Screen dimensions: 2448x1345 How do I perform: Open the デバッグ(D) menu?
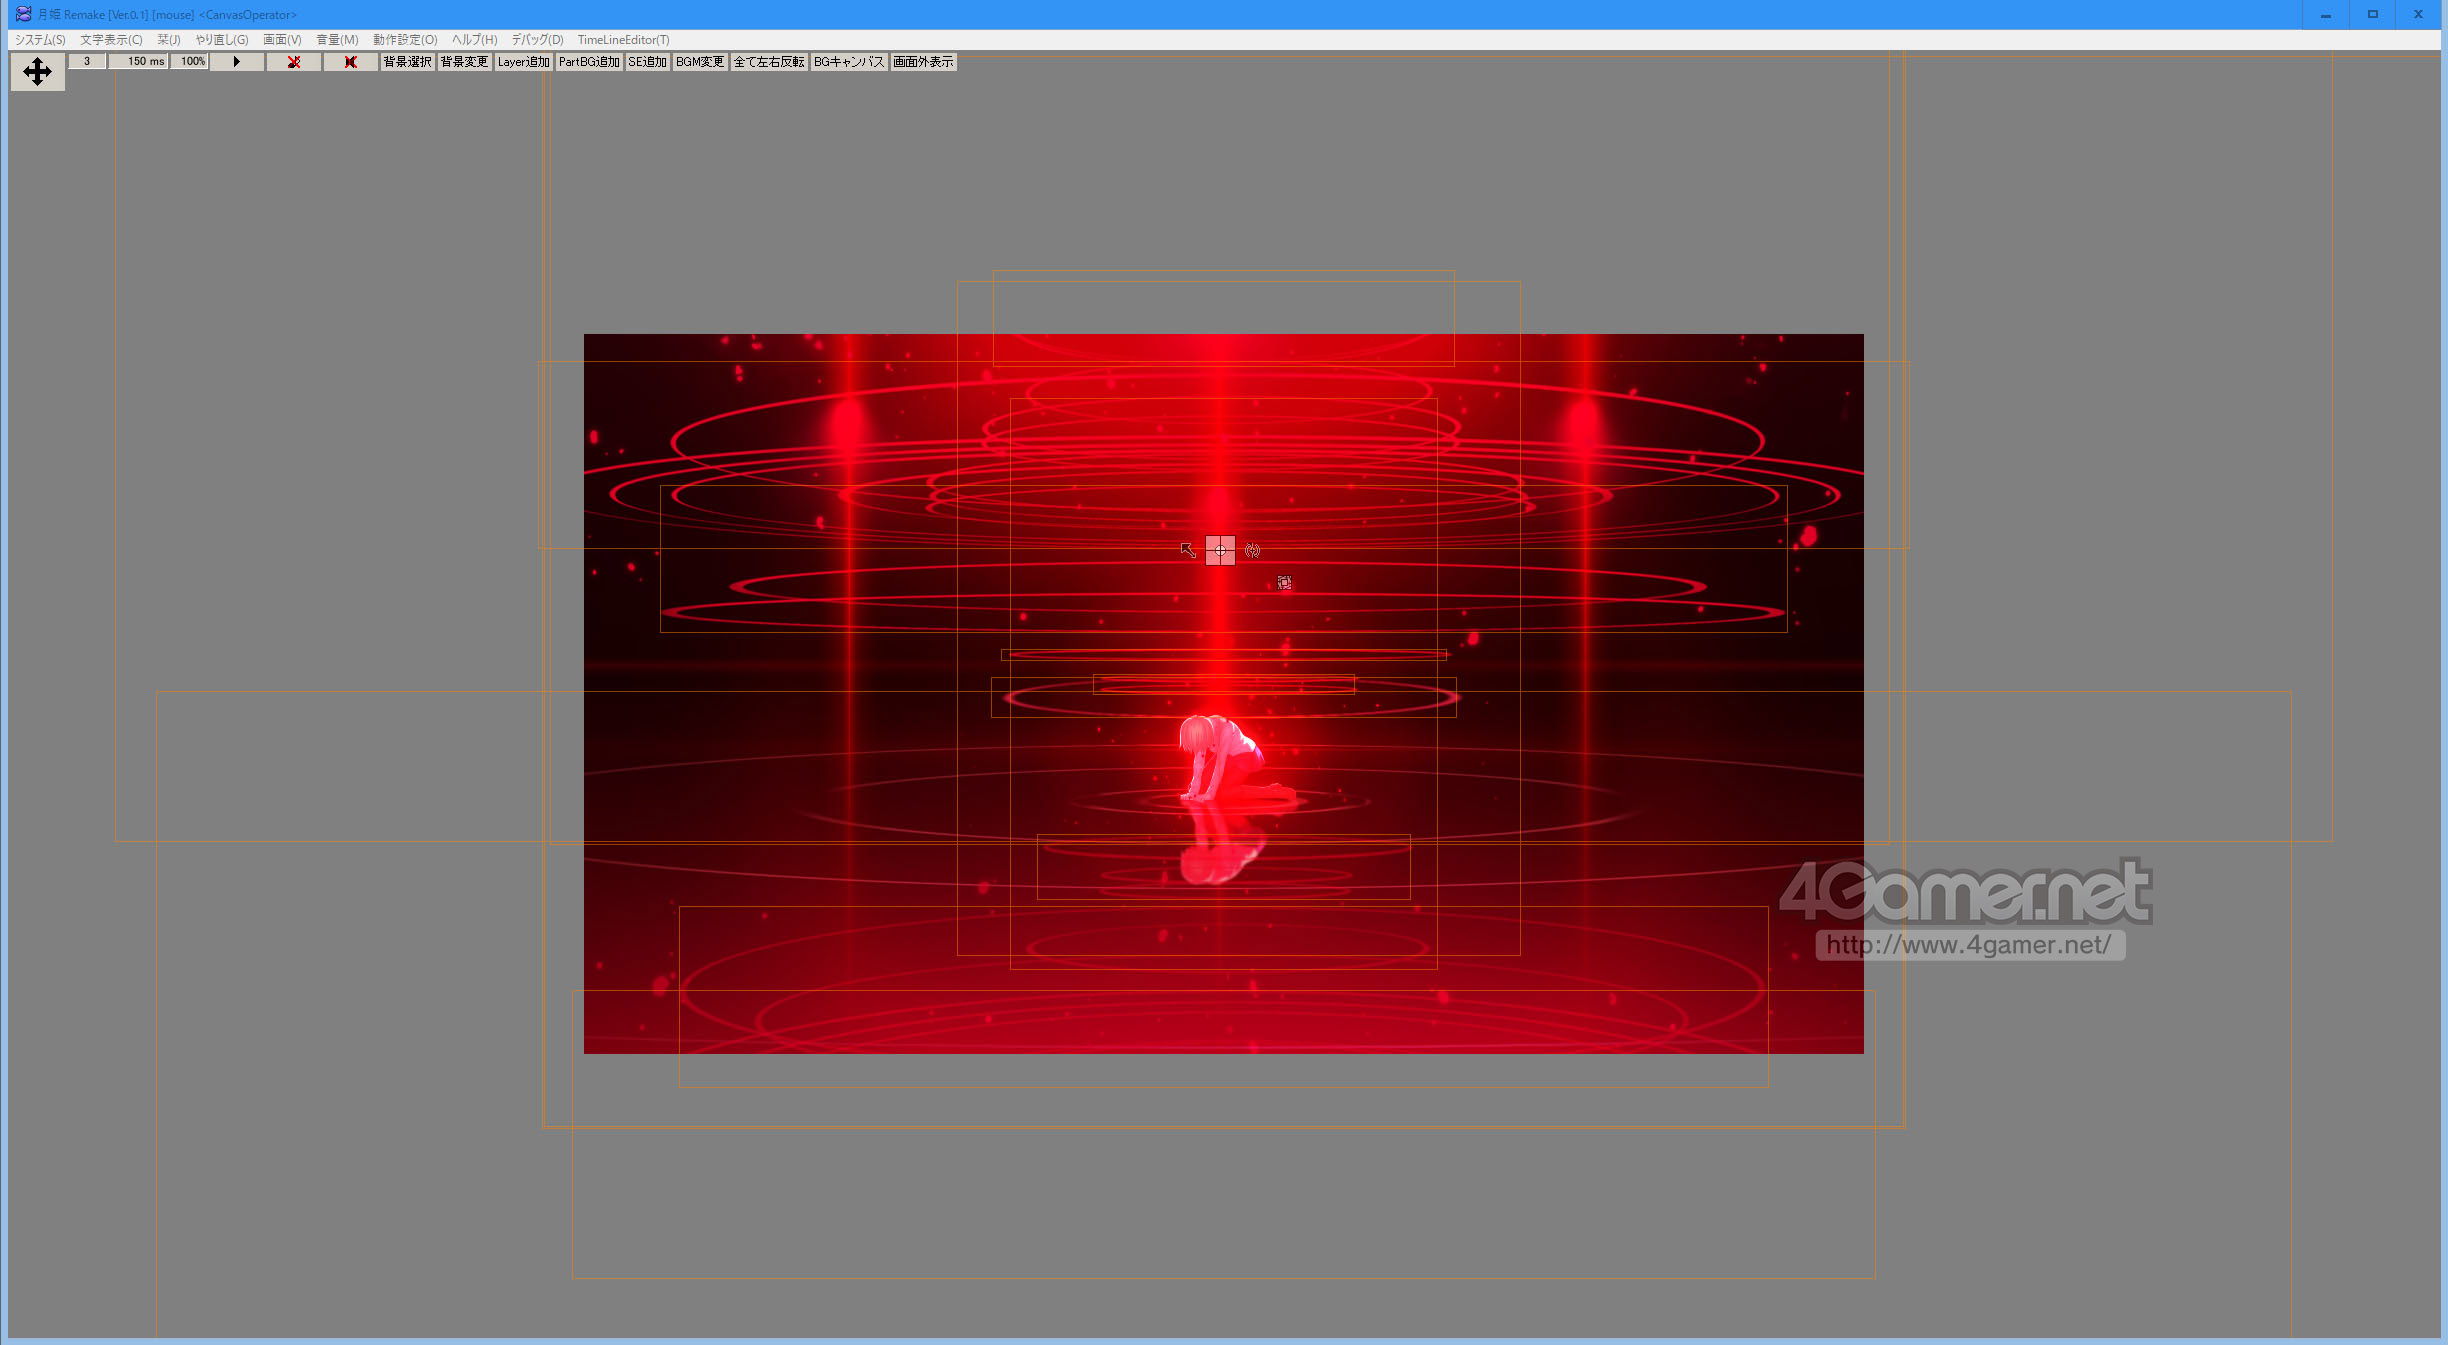pos(537,40)
